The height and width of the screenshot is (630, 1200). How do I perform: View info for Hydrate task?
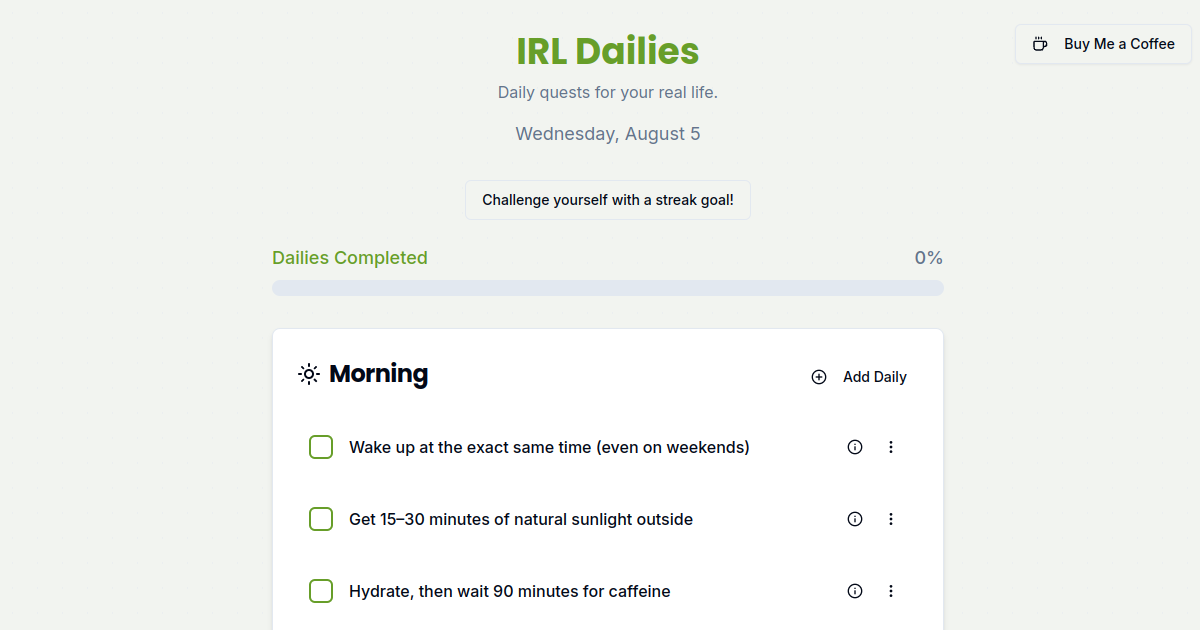[x=855, y=591]
